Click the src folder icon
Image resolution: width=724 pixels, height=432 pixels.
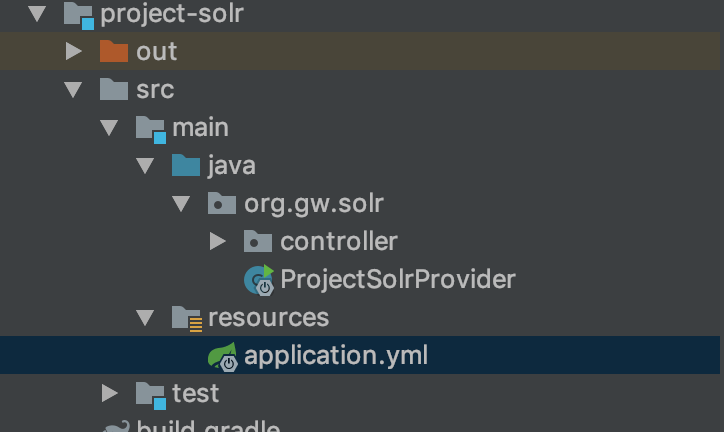114,89
